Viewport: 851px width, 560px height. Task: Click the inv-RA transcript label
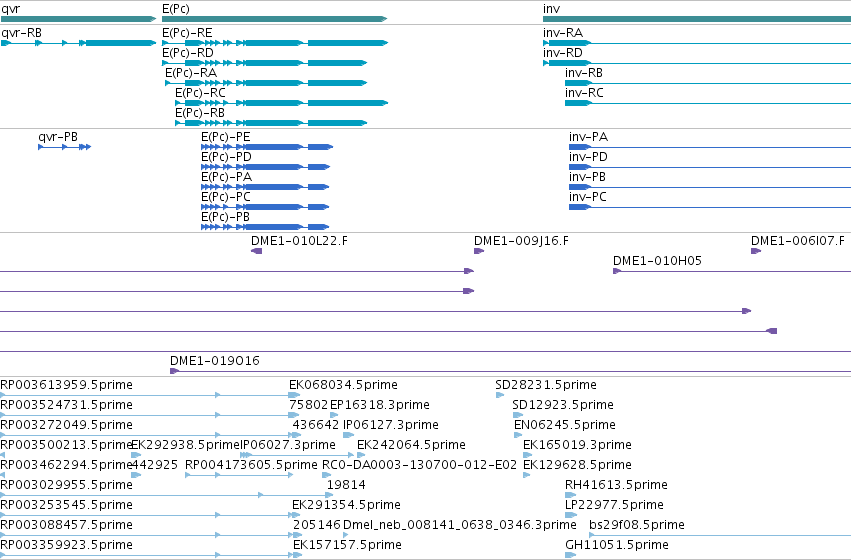pyautogui.click(x=563, y=33)
